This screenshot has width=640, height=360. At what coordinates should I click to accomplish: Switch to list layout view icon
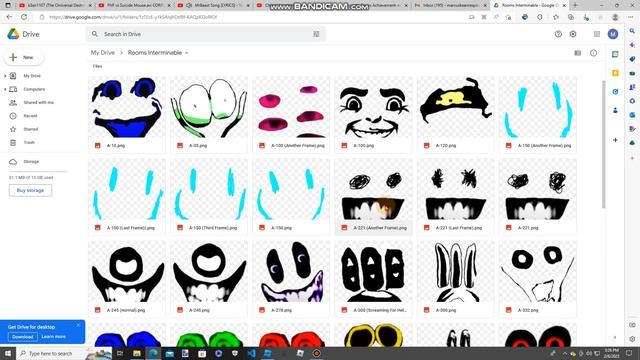[578, 53]
